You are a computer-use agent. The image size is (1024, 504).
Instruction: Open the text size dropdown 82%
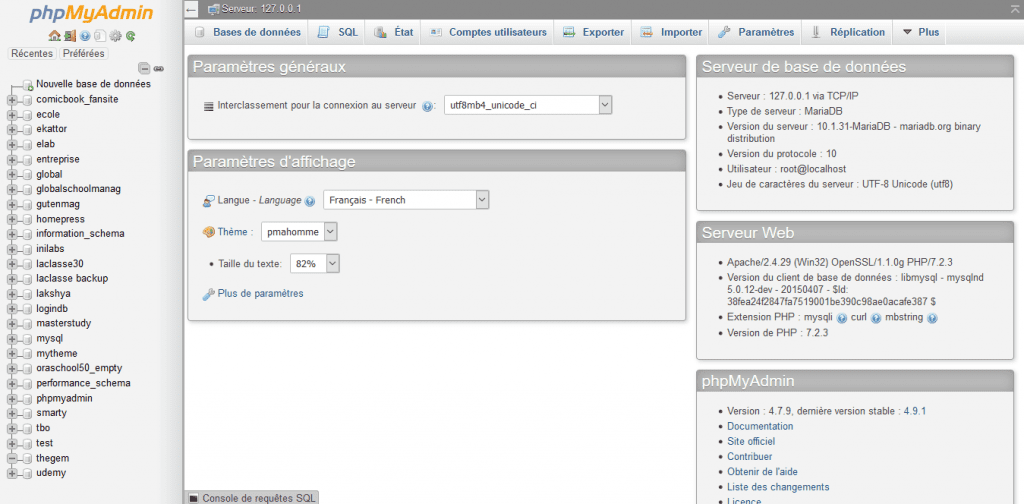coord(315,263)
